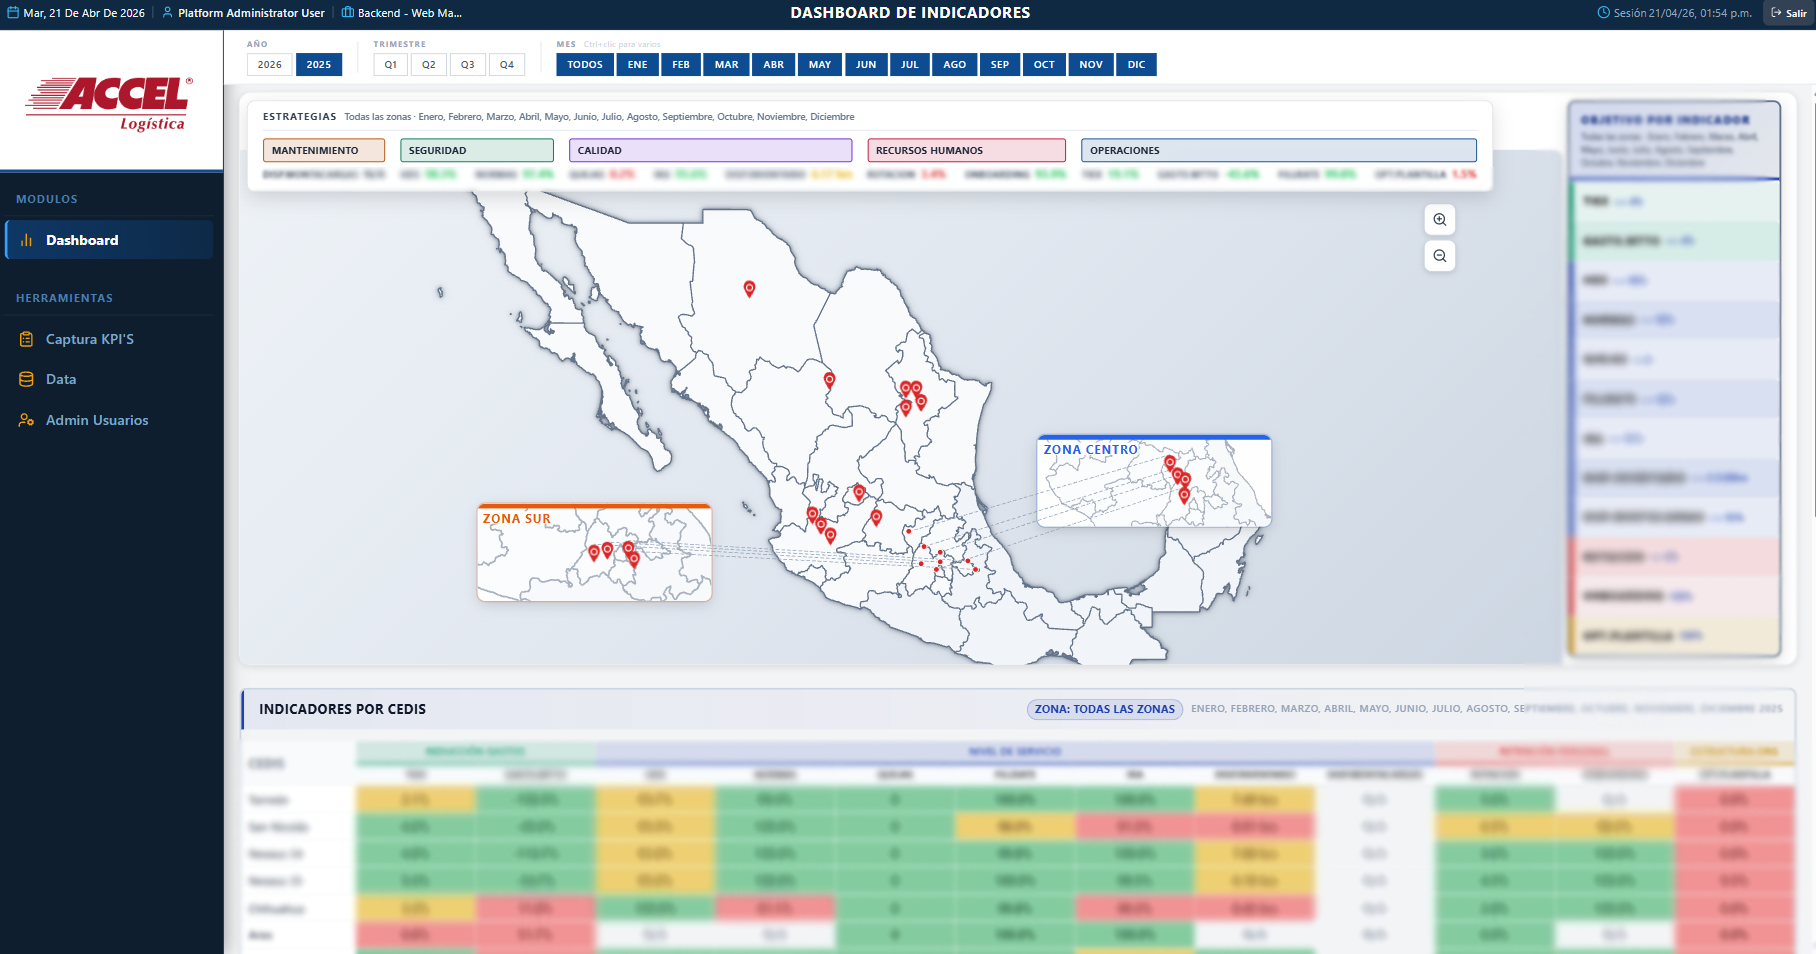The width and height of the screenshot is (1816, 954).
Task: Filter by quarter Q4
Action: 507,64
